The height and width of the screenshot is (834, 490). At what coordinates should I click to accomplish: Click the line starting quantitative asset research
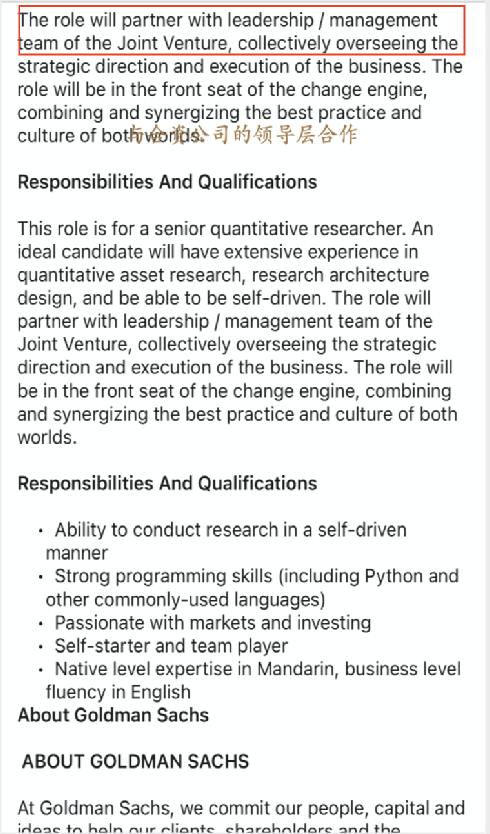coord(223,275)
